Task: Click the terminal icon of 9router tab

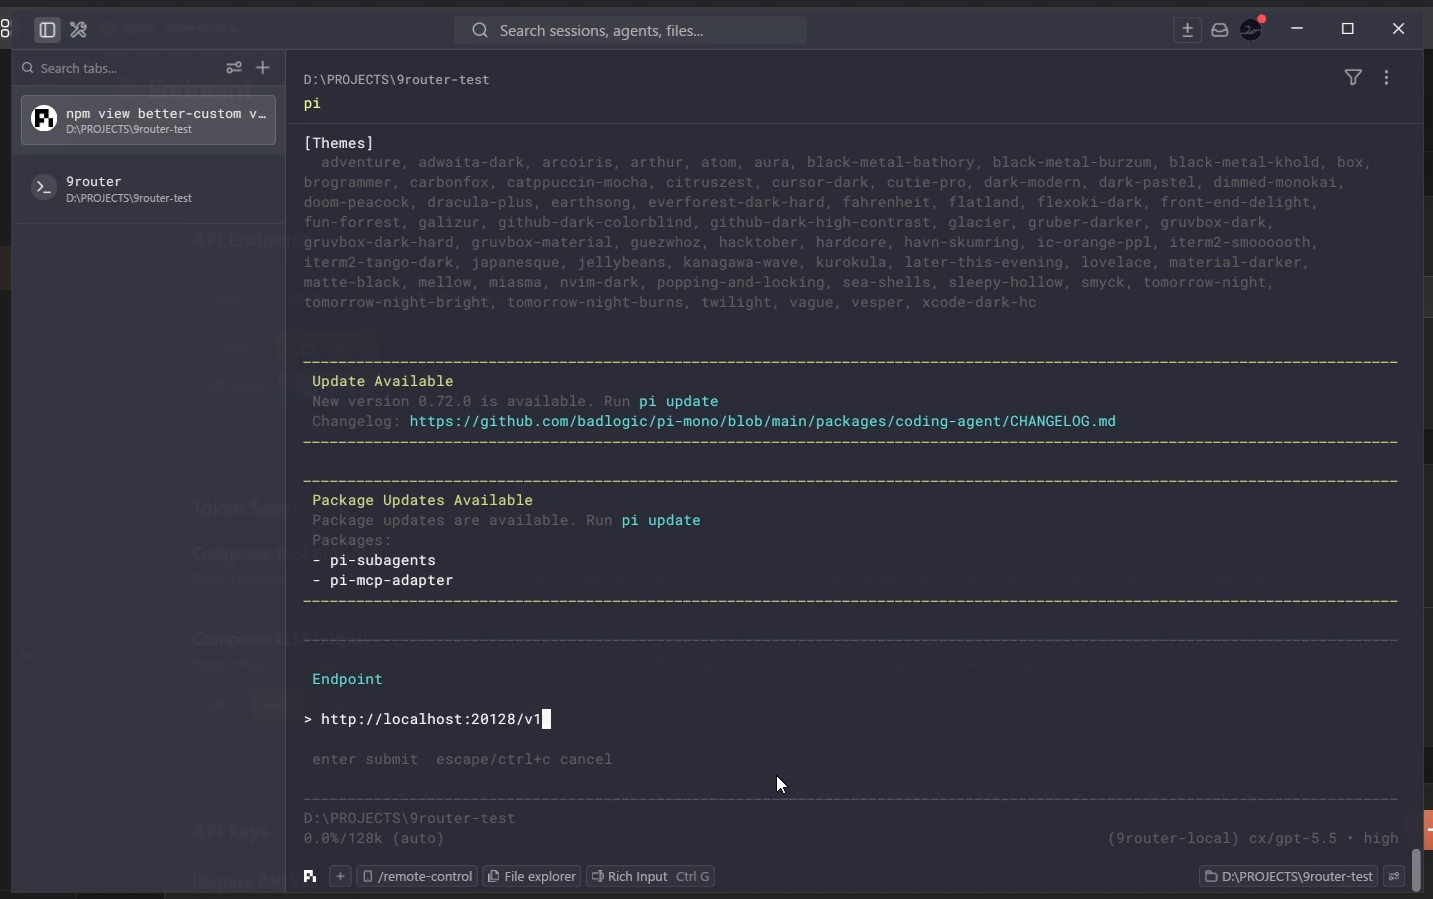Action: click(x=43, y=188)
